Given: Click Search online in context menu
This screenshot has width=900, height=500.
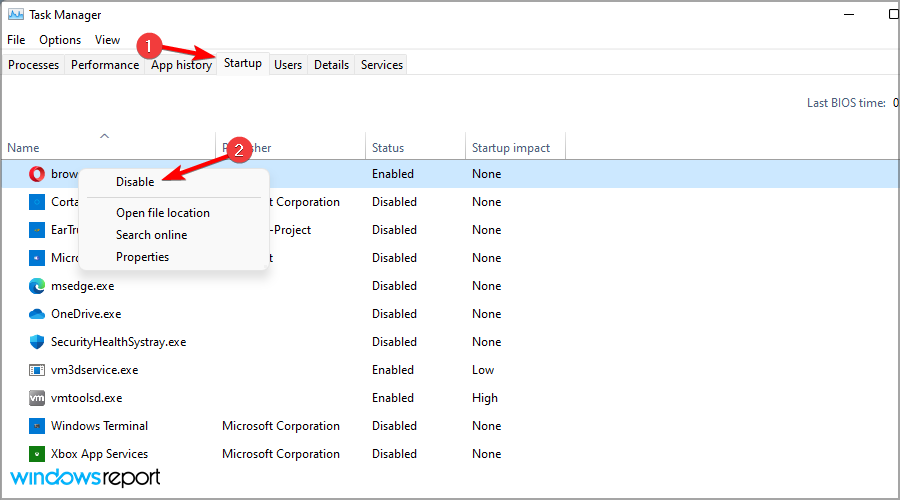Looking at the screenshot, I should tap(152, 235).
